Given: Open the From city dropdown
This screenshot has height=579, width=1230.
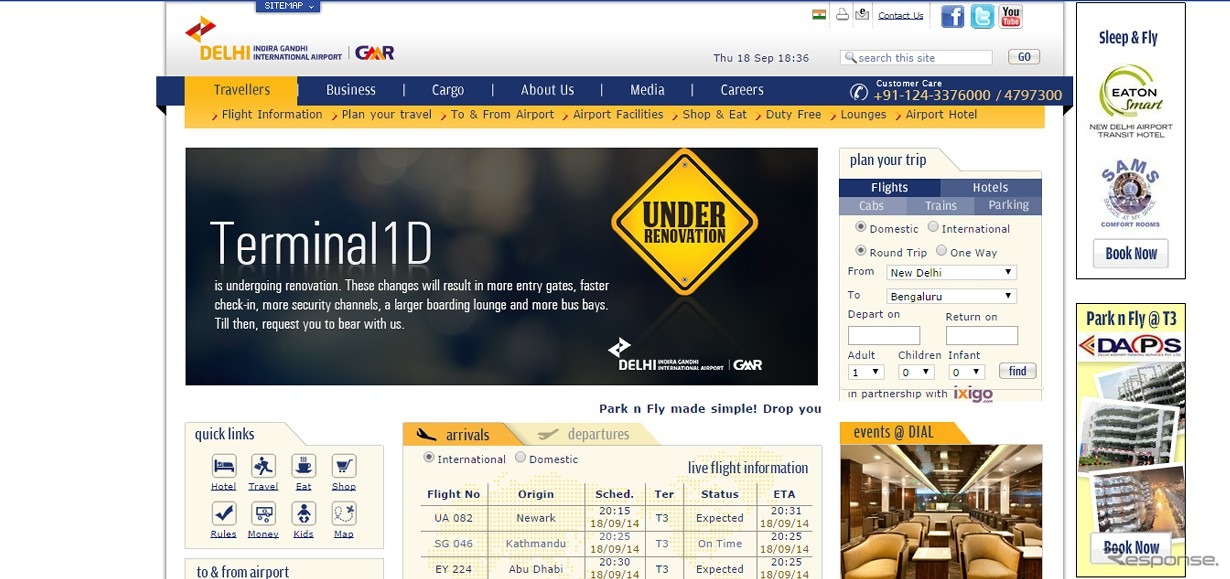Looking at the screenshot, I should tap(951, 272).
